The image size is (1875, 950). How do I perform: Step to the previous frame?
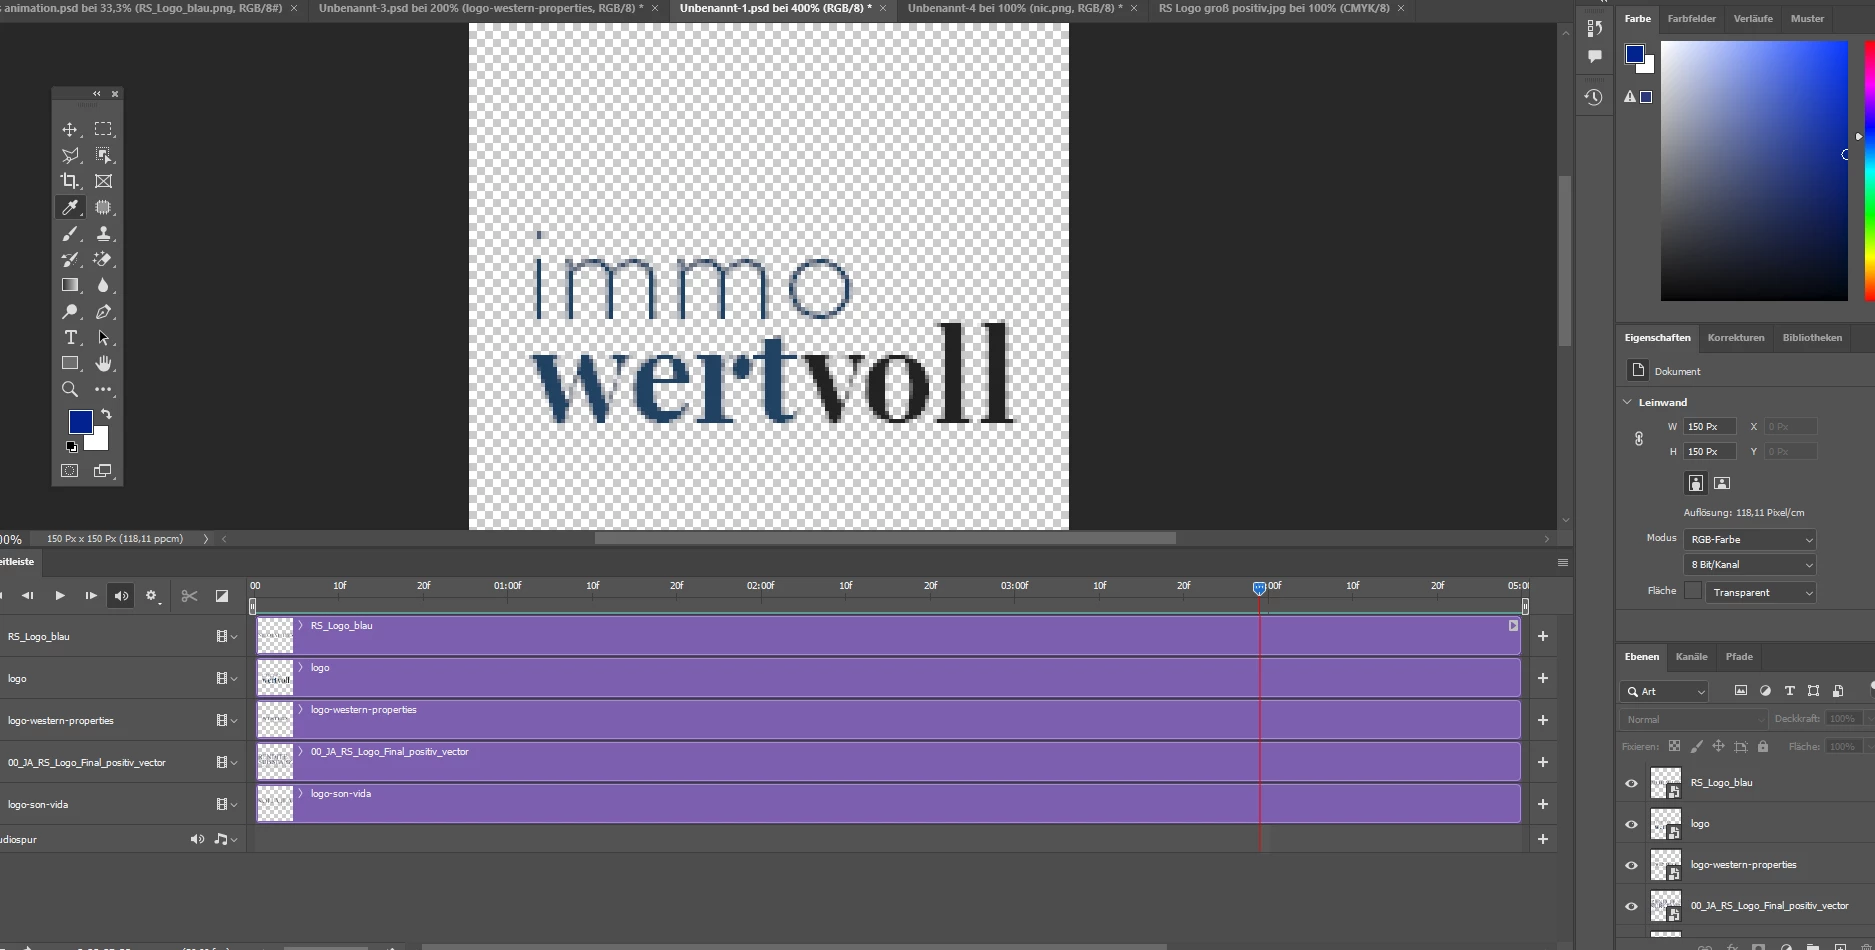pos(28,596)
